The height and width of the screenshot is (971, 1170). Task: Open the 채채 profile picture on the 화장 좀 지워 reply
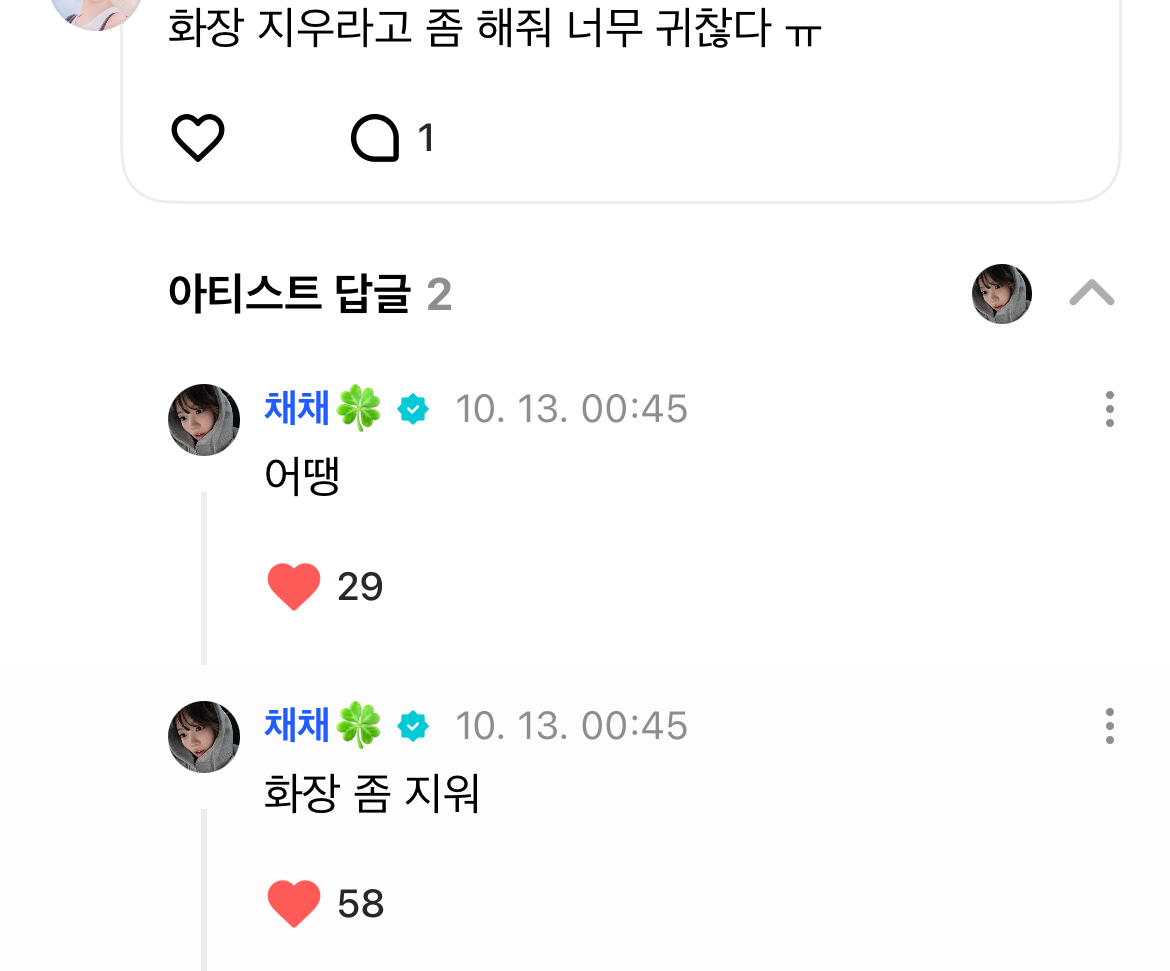[x=204, y=737]
